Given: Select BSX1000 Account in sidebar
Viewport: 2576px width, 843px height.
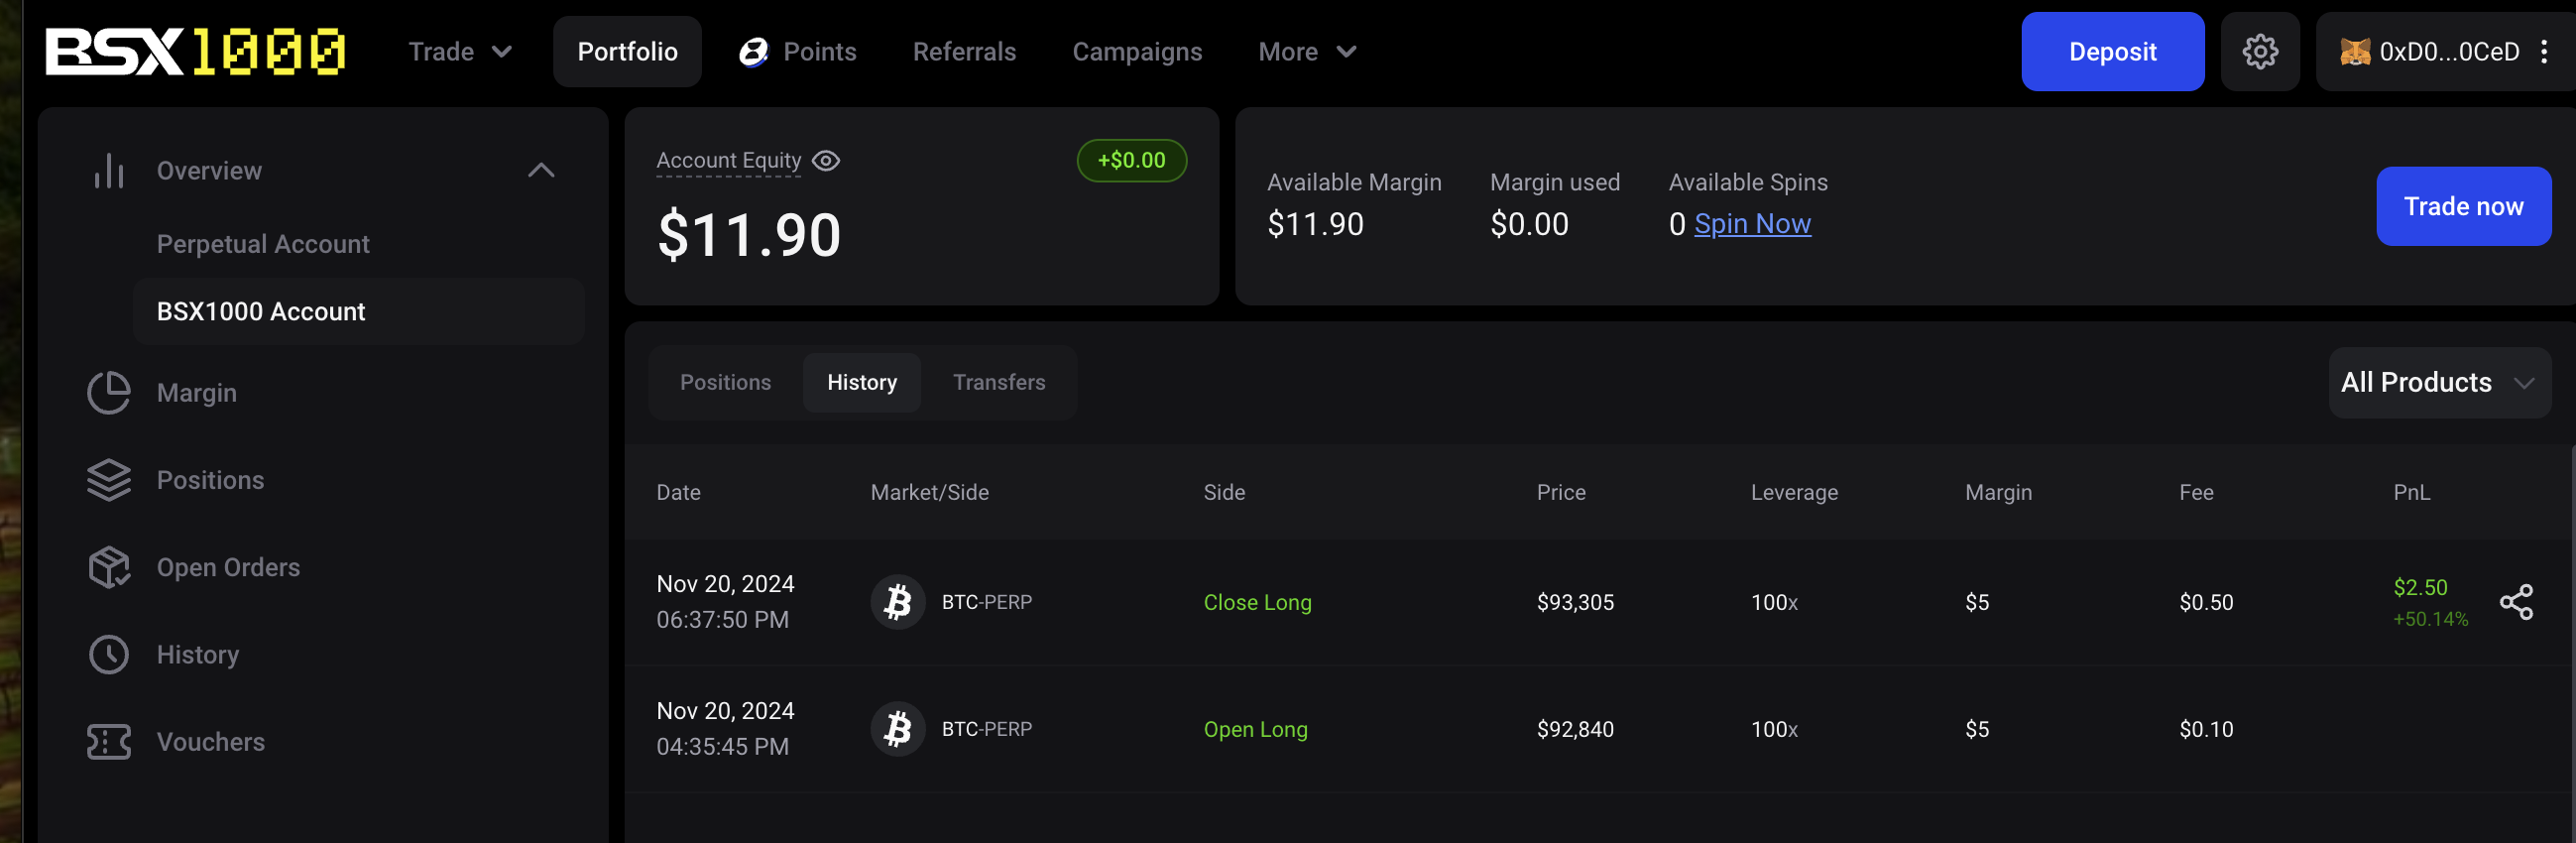Looking at the screenshot, I should (x=358, y=312).
